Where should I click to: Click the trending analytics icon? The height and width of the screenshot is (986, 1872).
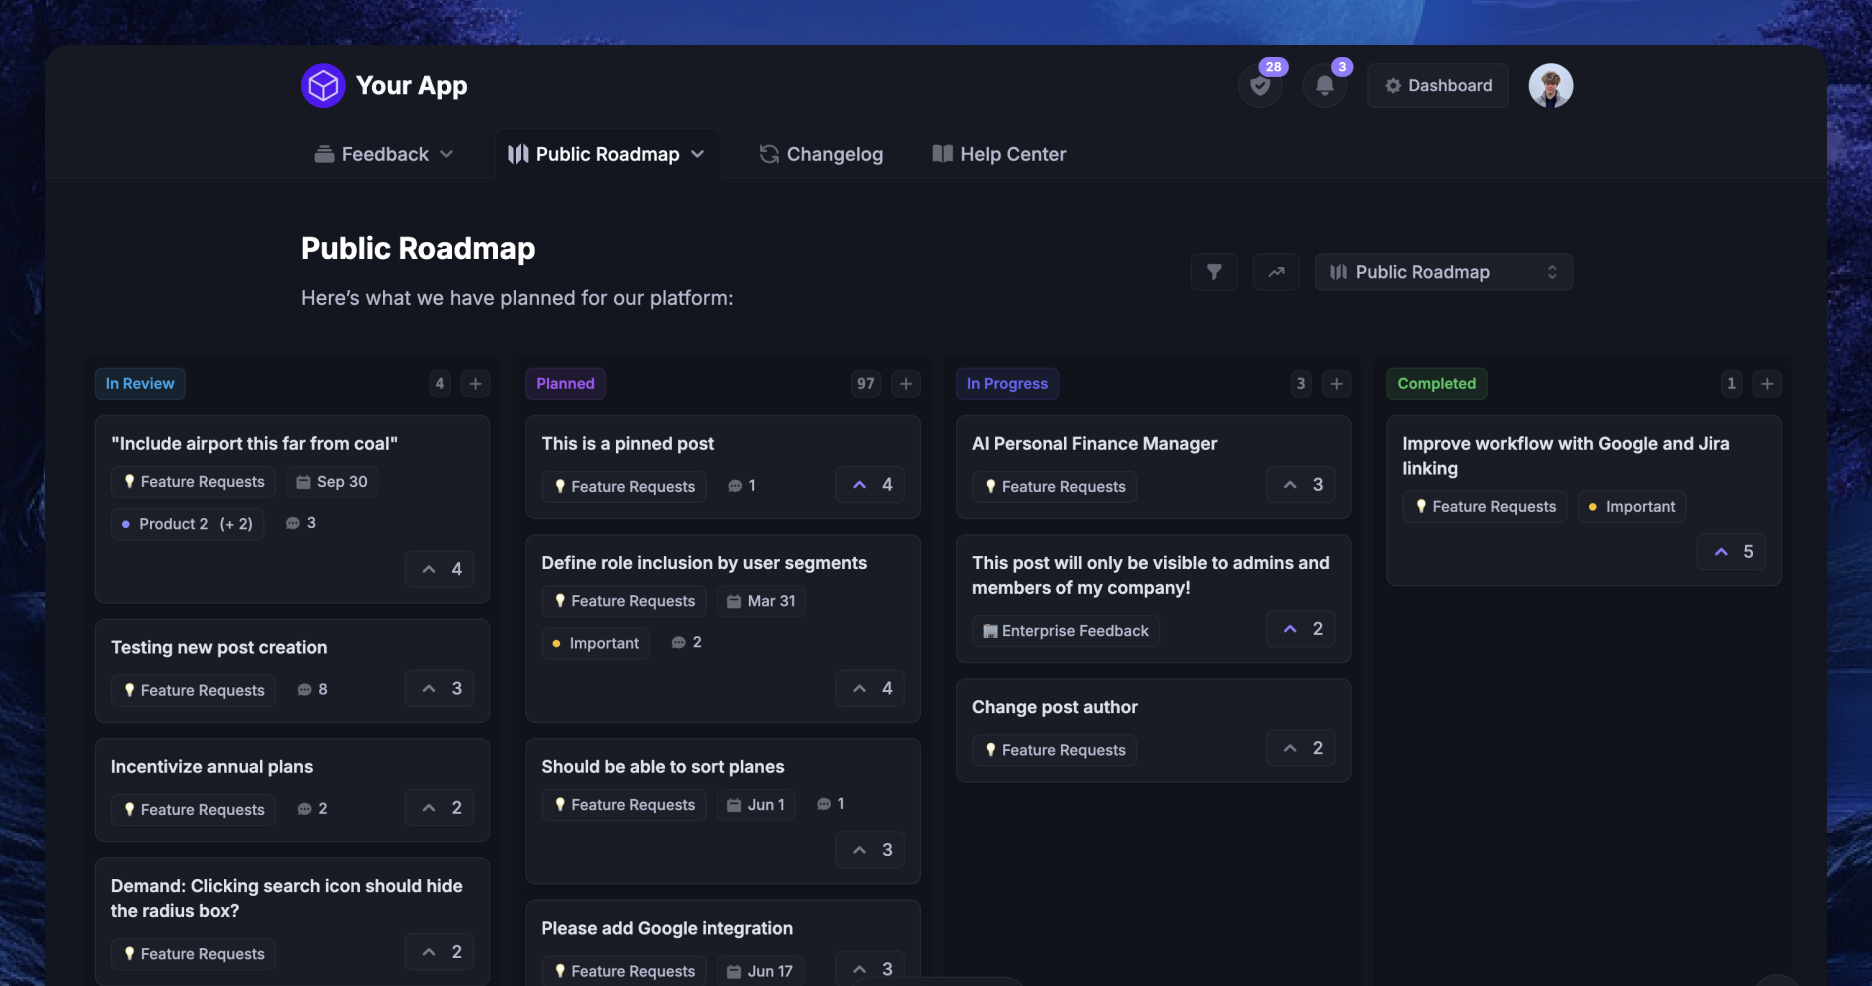1275,271
